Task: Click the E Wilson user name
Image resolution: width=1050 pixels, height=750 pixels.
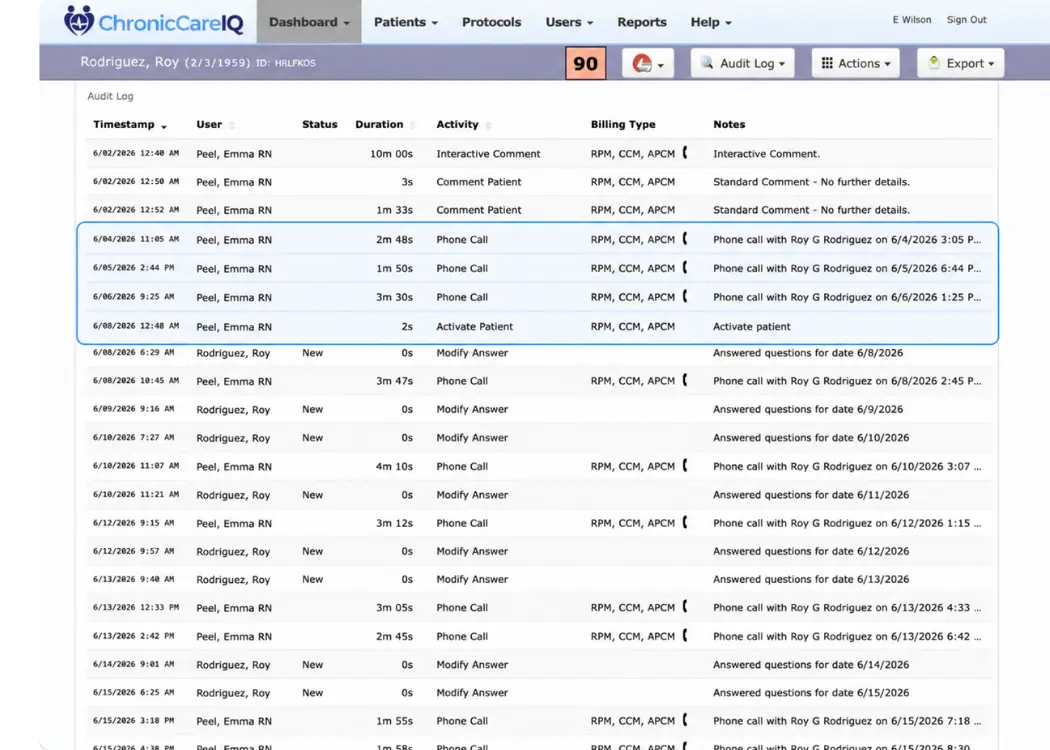Action: [911, 19]
